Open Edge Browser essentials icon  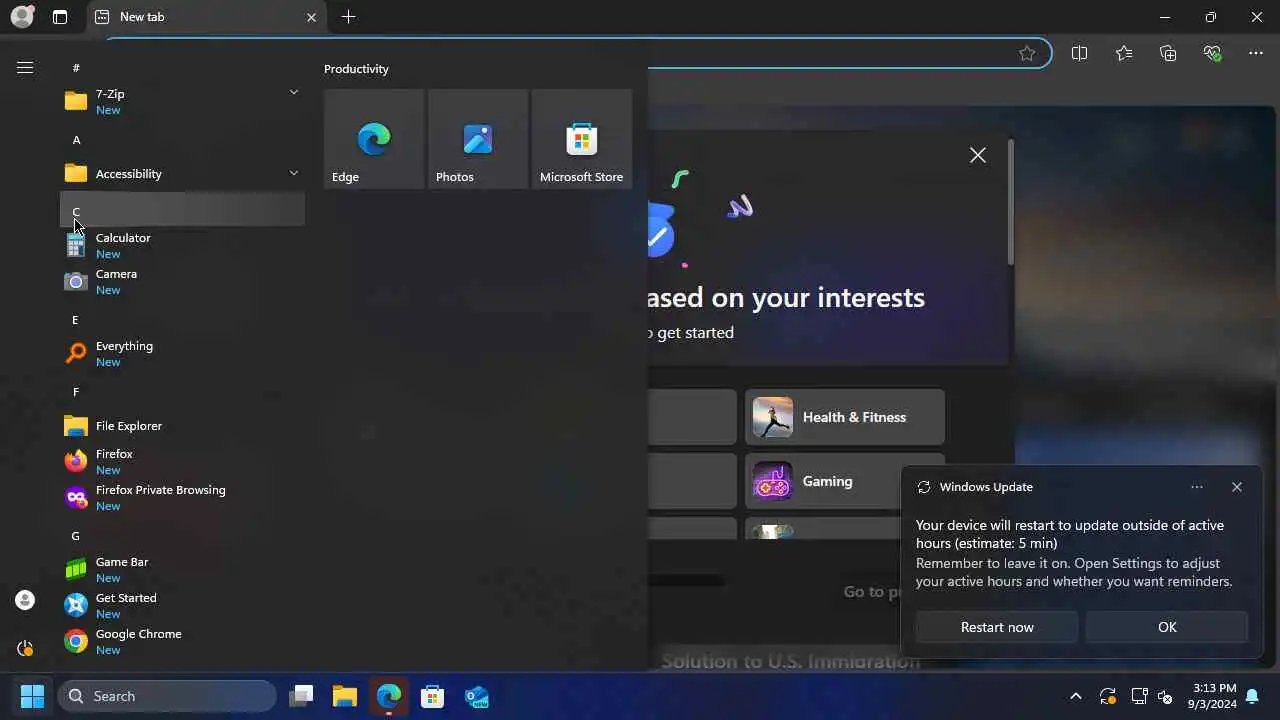tap(1213, 53)
